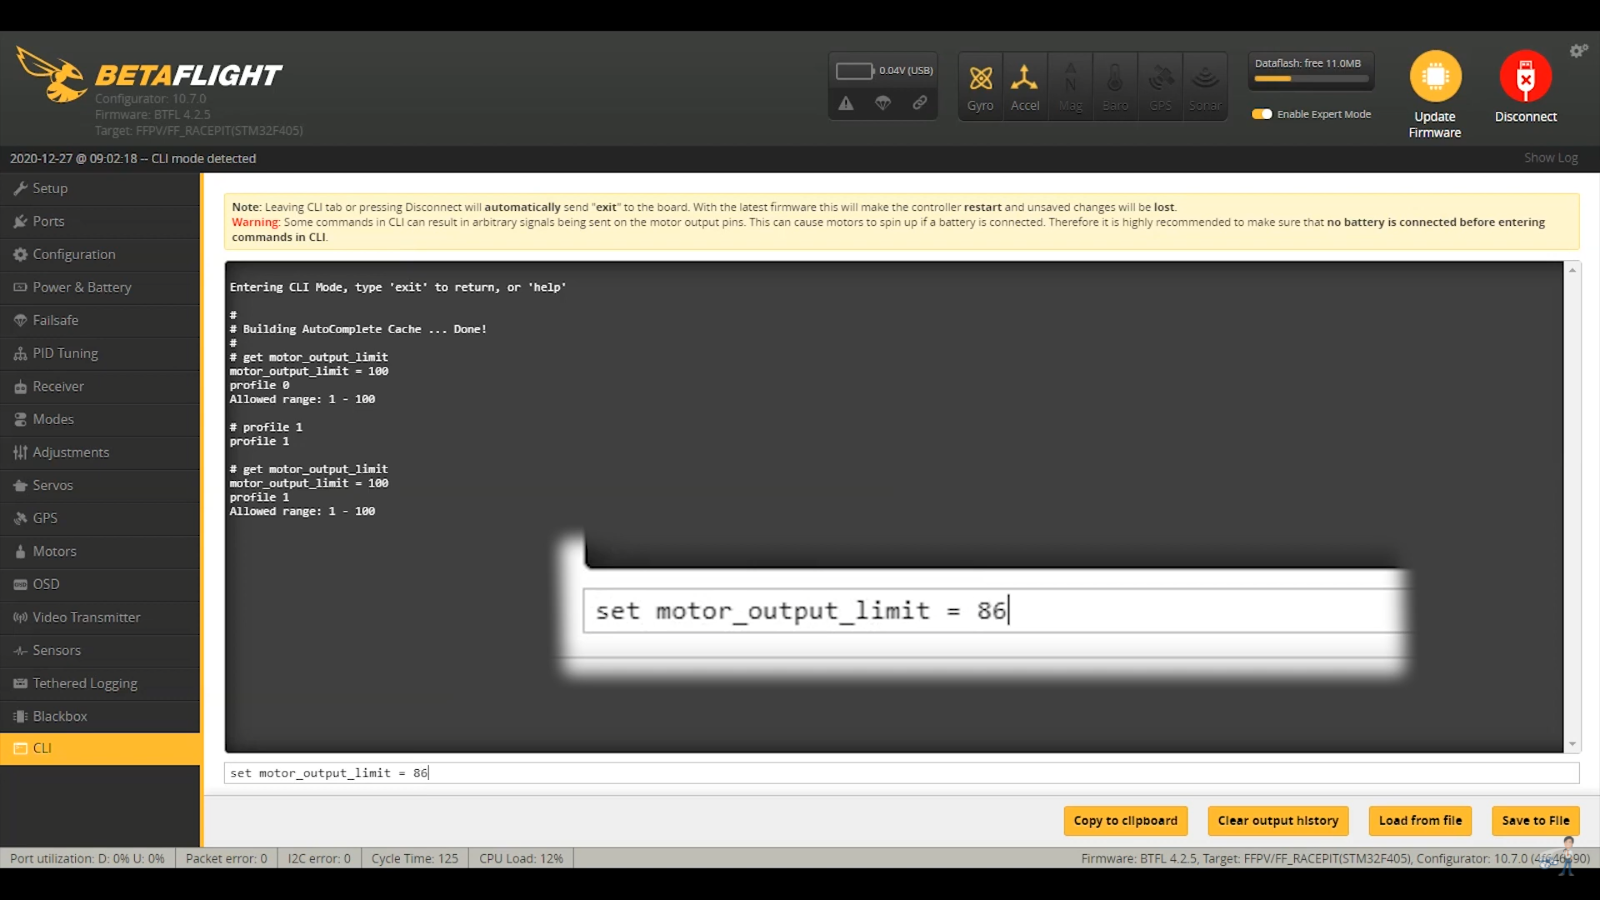Image resolution: width=1600 pixels, height=900 pixels.
Task: Click the Baro sensor icon
Action: pos(1114,85)
